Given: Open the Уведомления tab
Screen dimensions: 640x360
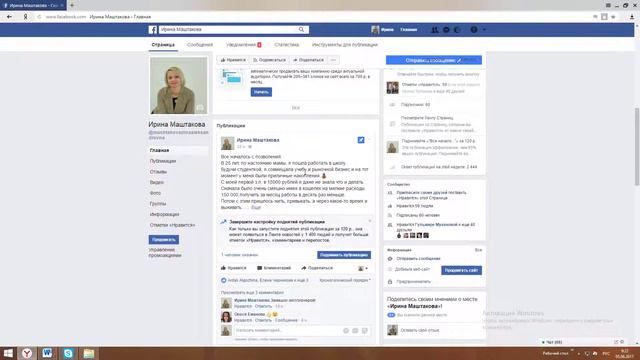Looking at the screenshot, I should [x=243, y=44].
